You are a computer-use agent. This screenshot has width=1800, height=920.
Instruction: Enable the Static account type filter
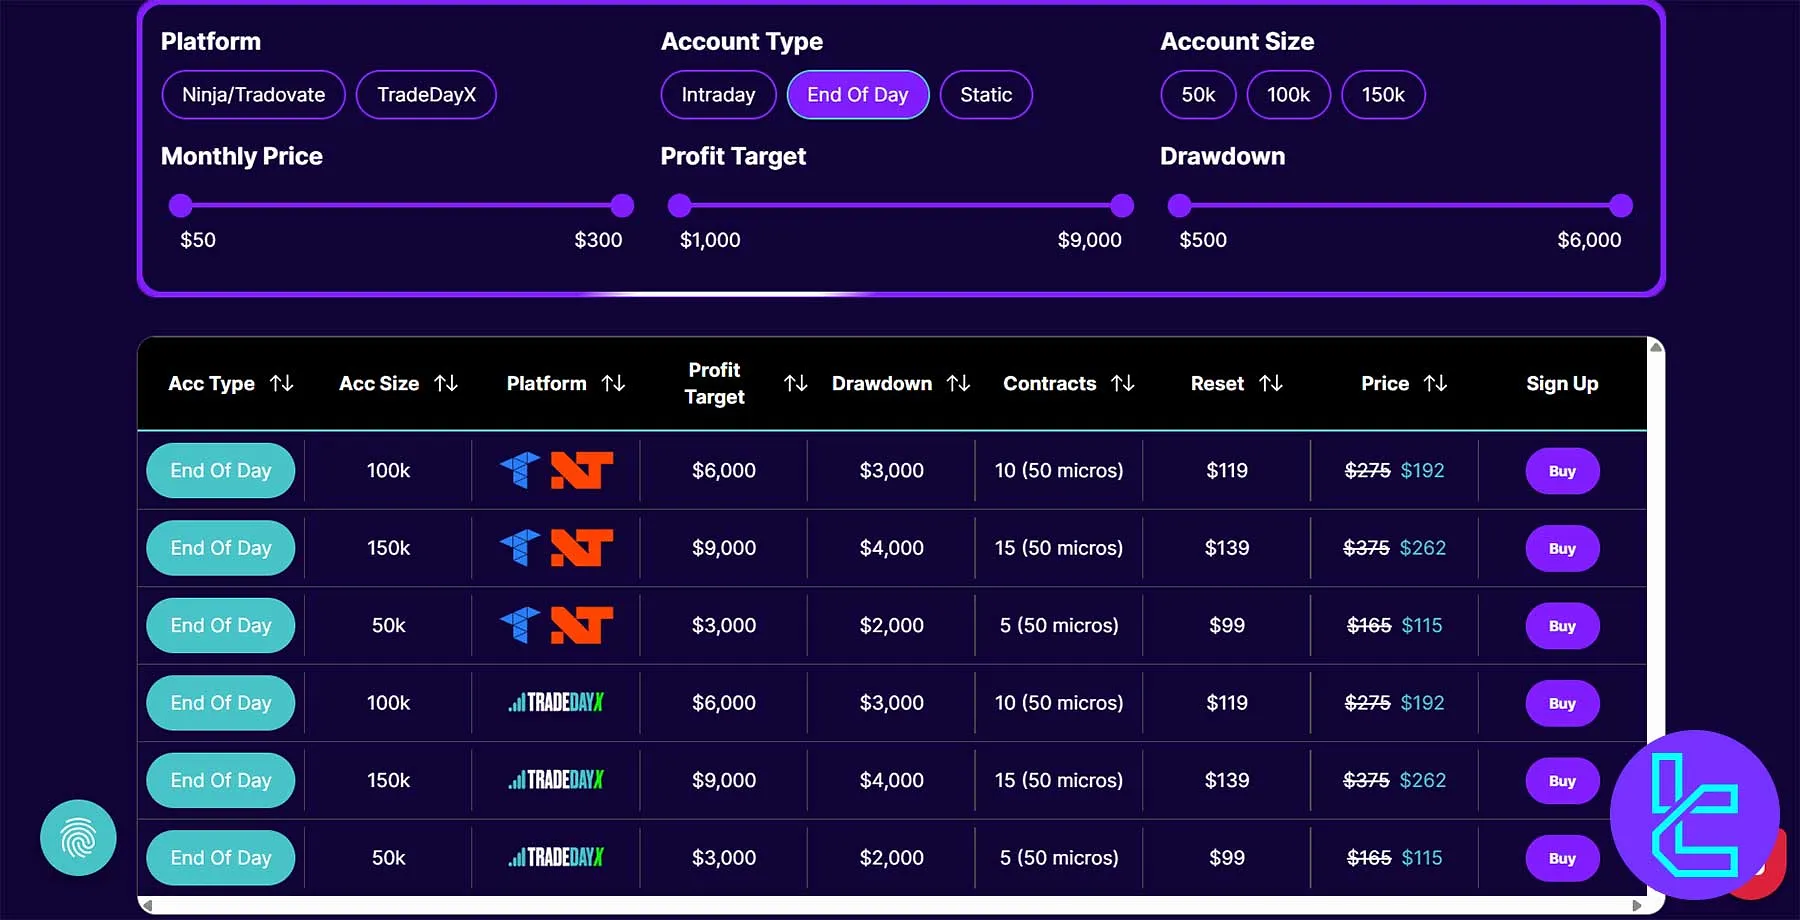986,95
